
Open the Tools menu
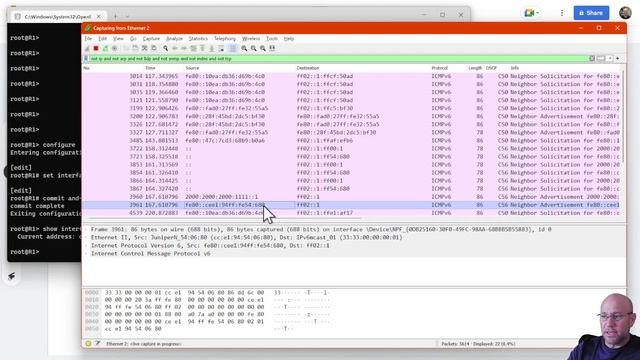272,38
